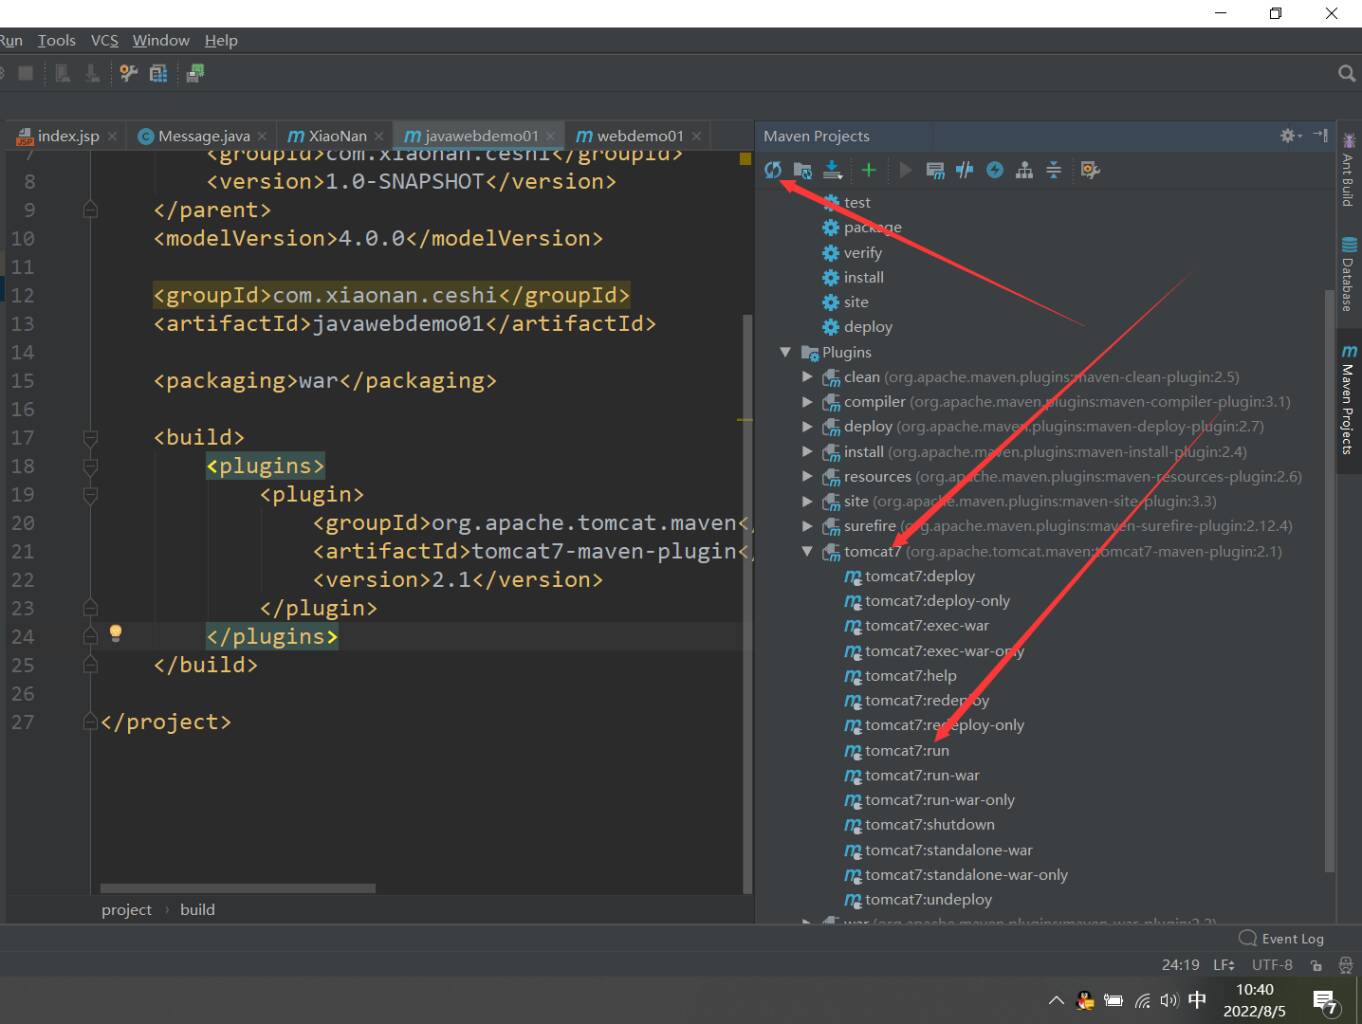
Task: Toggle read-only lock icon in status bar
Action: (x=1316, y=965)
